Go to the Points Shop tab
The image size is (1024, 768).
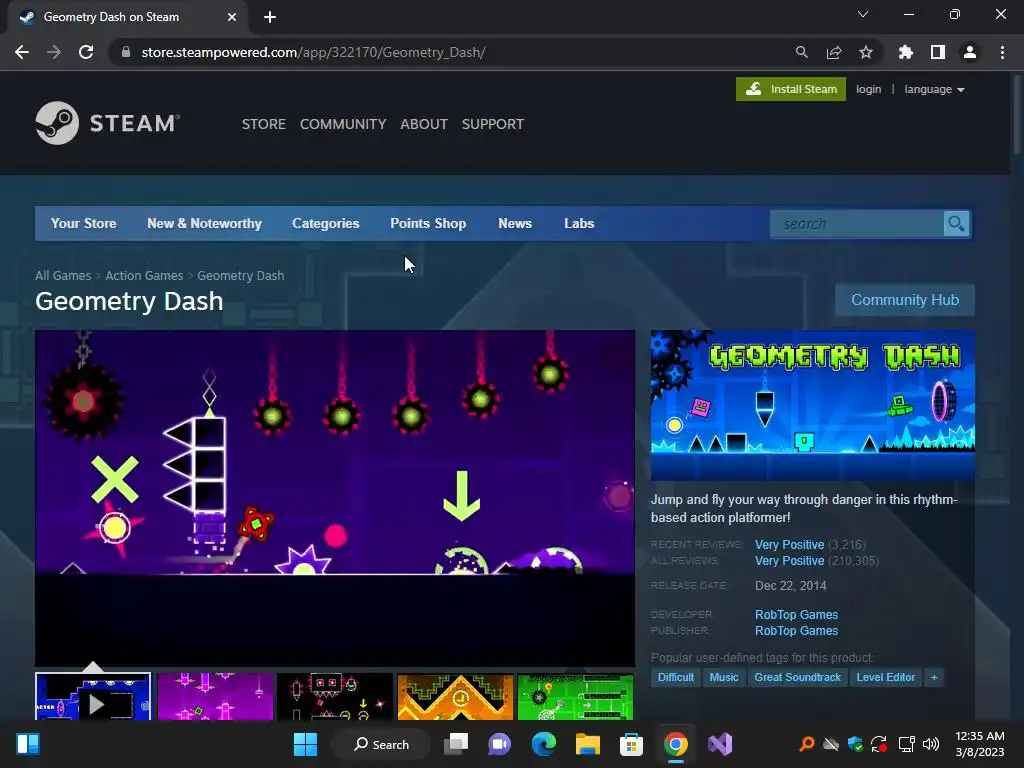pyautogui.click(x=428, y=223)
